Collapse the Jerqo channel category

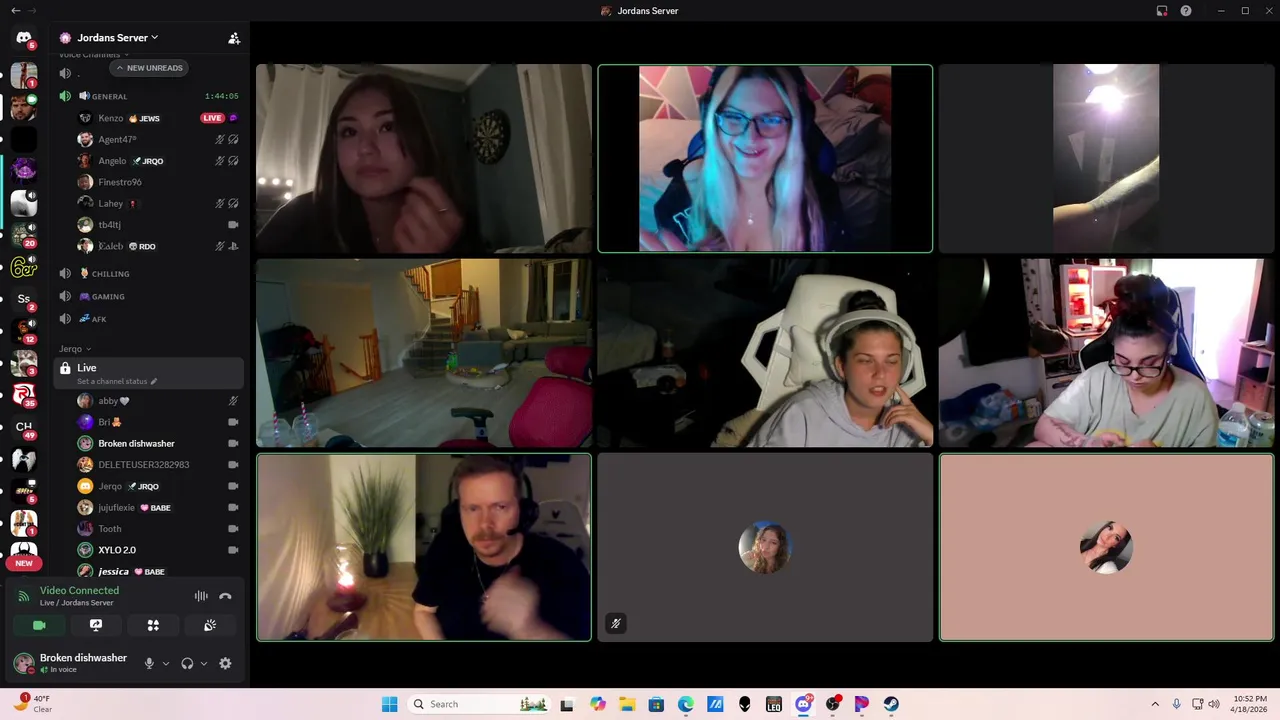coord(75,349)
